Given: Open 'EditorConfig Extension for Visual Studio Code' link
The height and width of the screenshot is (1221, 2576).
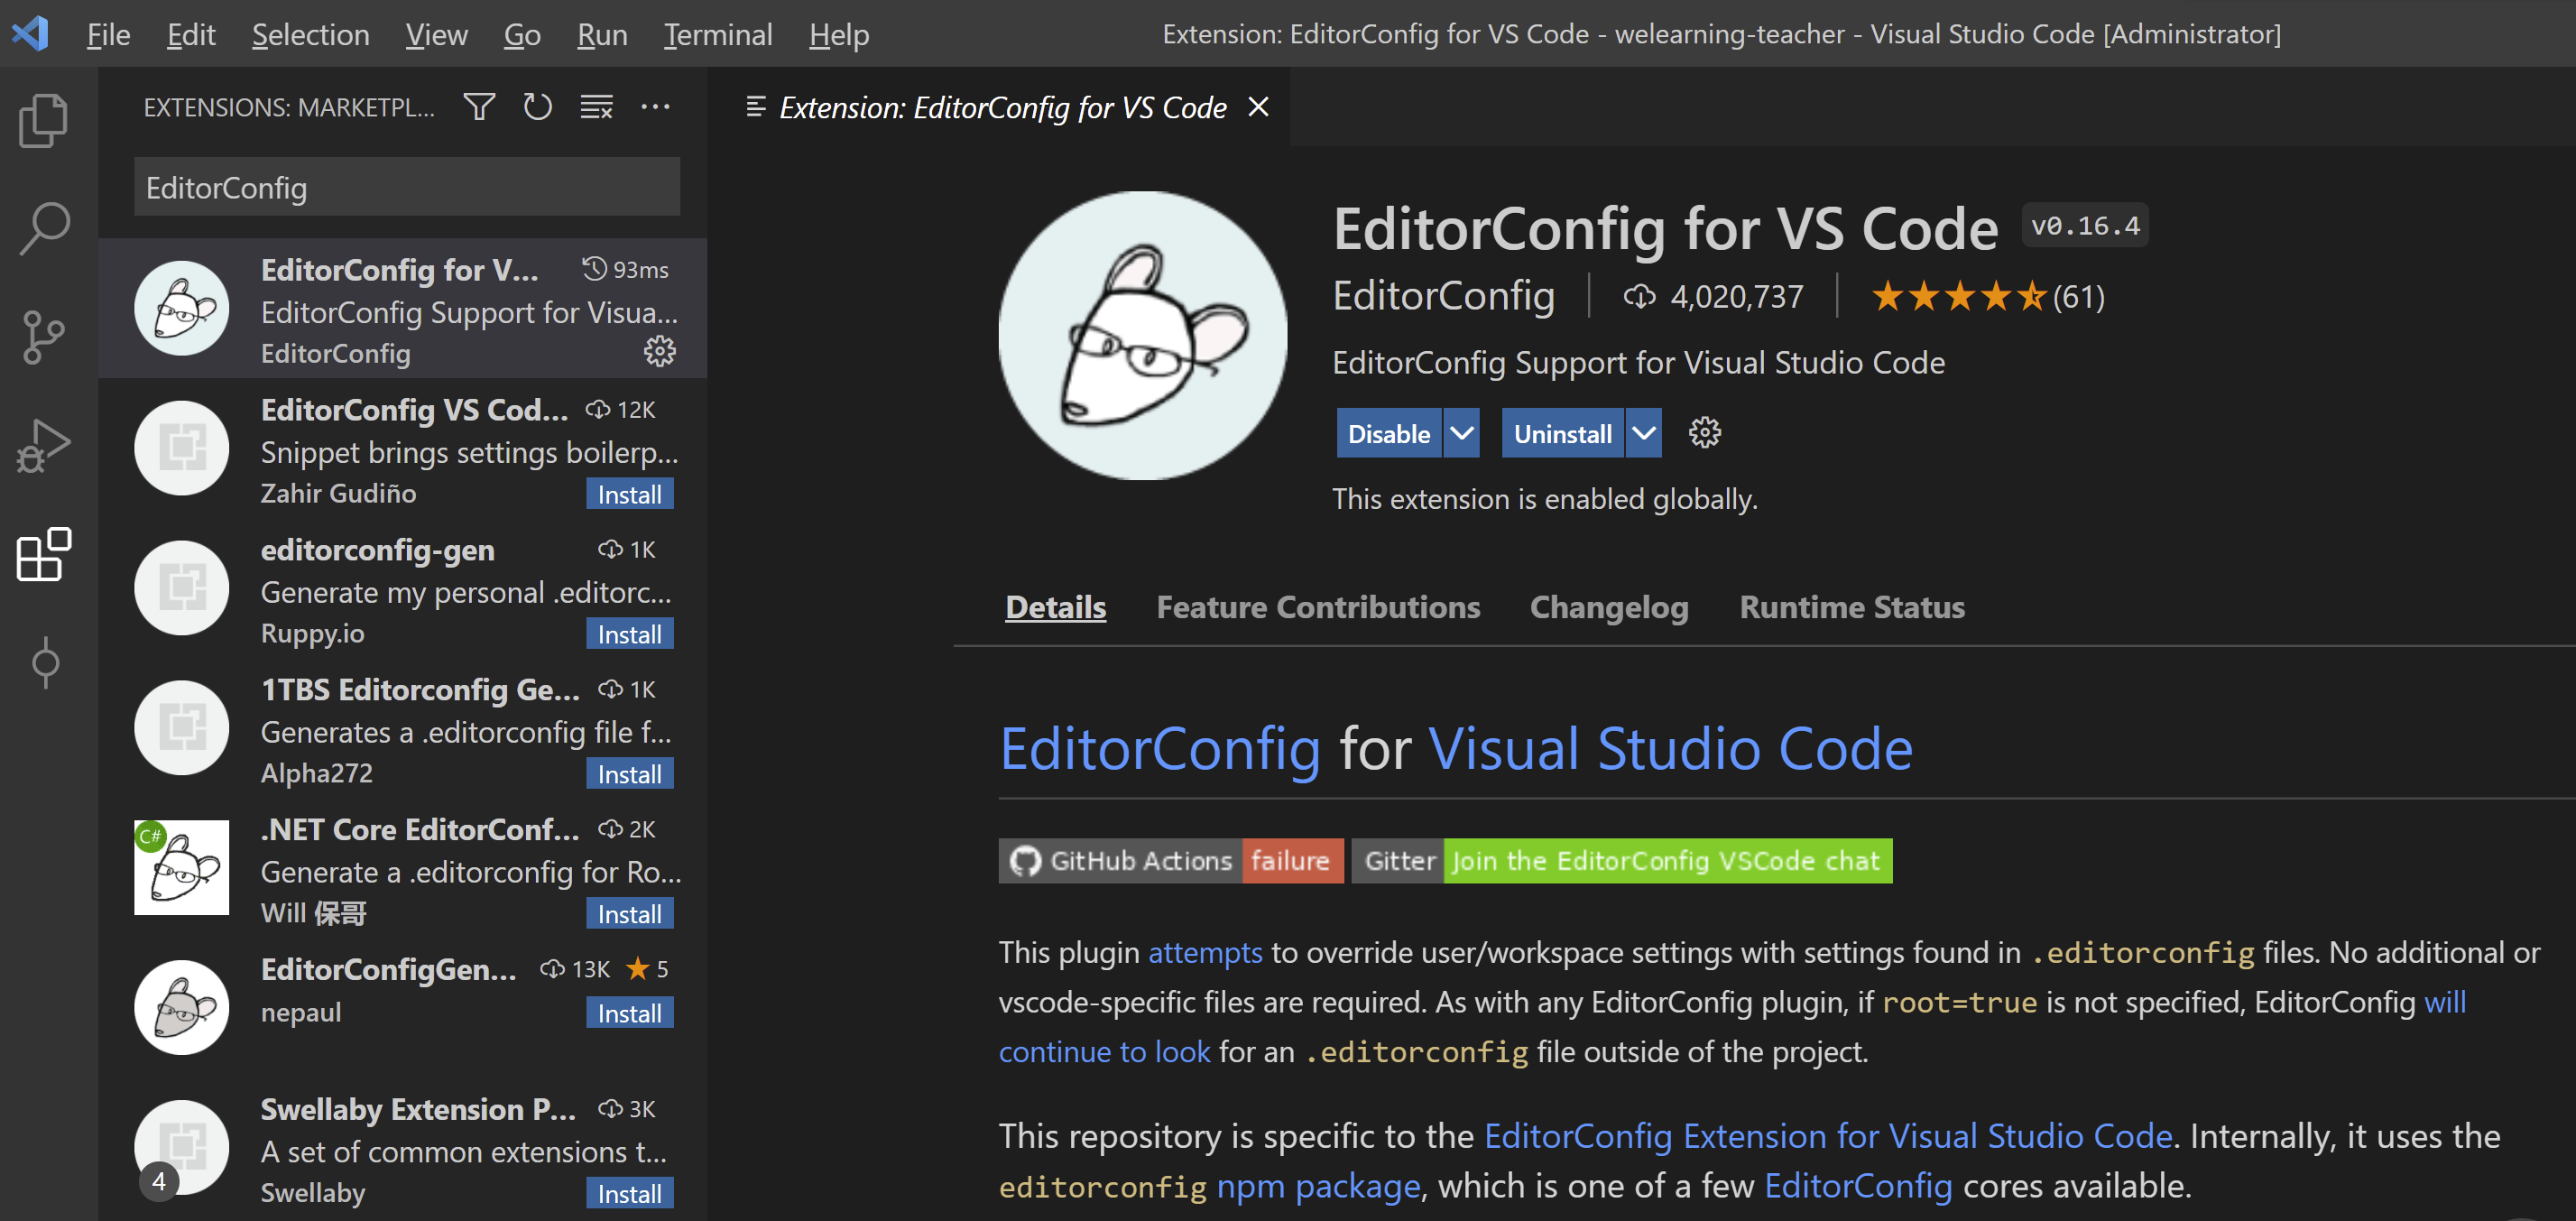Looking at the screenshot, I should tap(1828, 1136).
